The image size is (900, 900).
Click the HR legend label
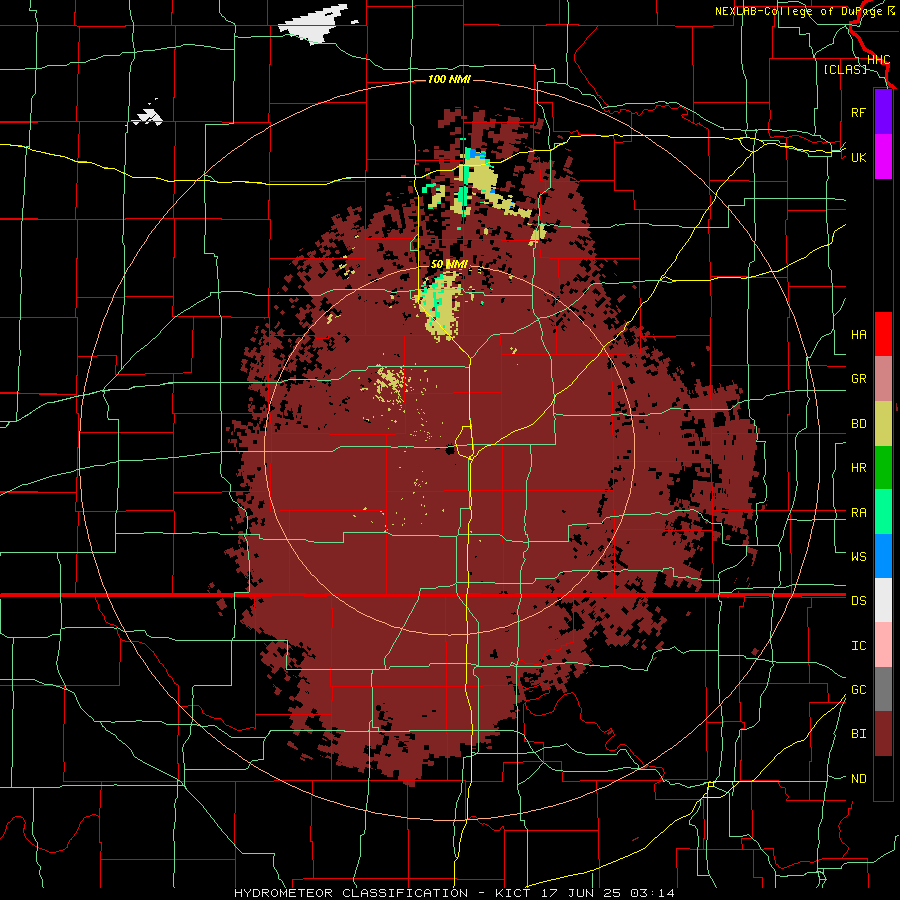click(x=858, y=468)
